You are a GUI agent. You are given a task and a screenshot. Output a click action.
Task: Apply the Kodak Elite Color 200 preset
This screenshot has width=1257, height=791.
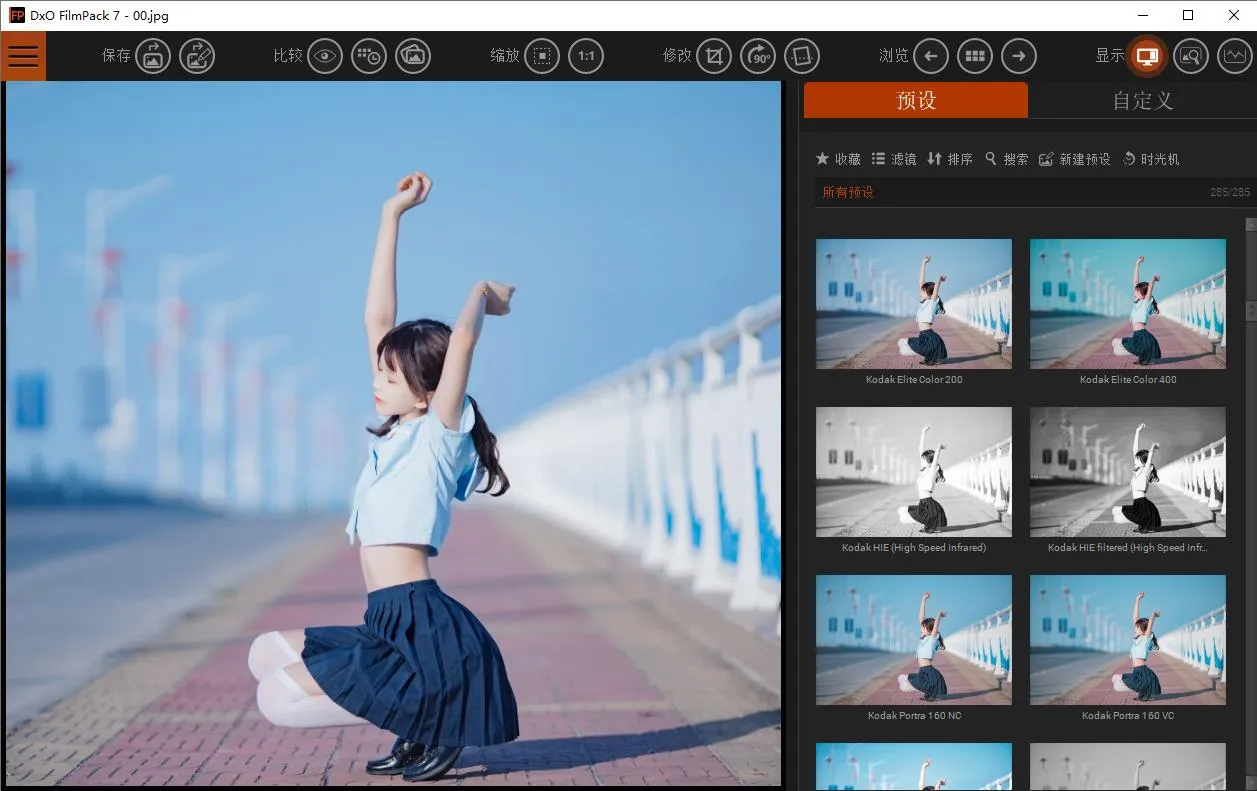[x=914, y=304]
